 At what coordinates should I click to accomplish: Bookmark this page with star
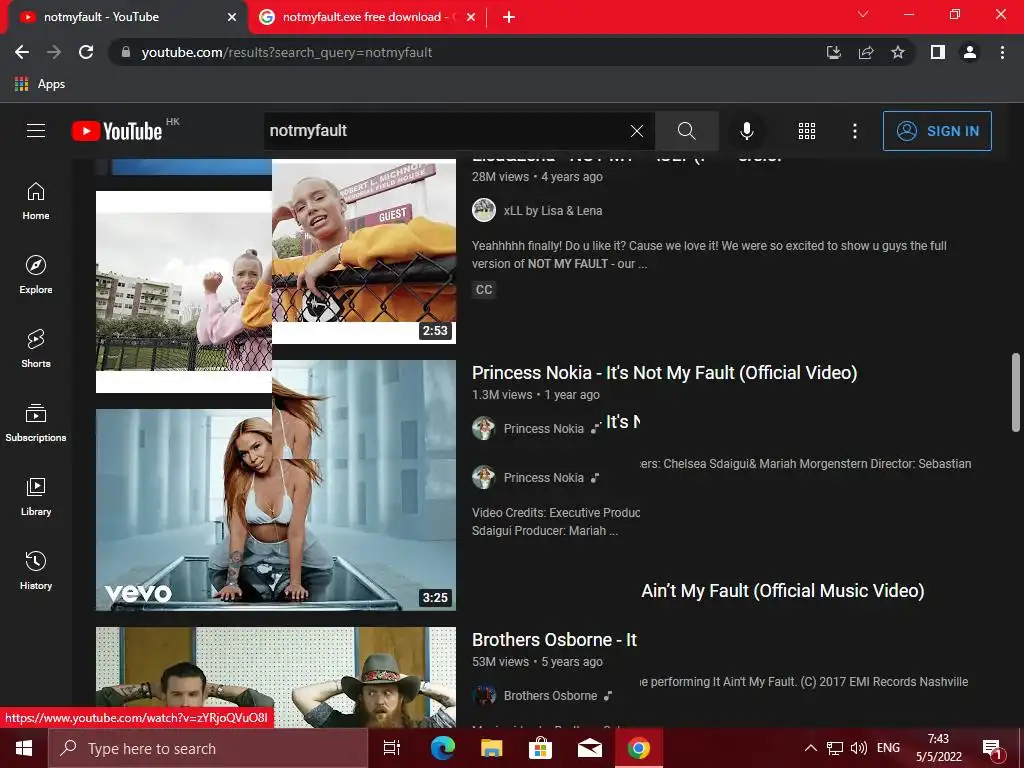[x=898, y=52]
